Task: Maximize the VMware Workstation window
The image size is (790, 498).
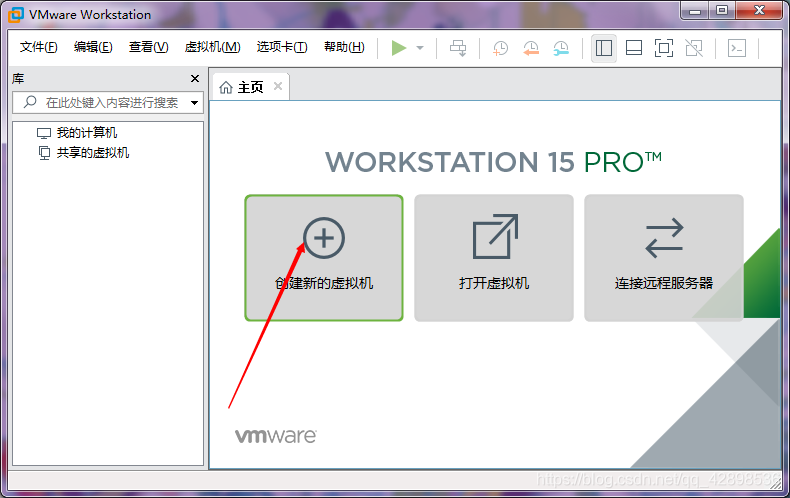Action: point(722,11)
